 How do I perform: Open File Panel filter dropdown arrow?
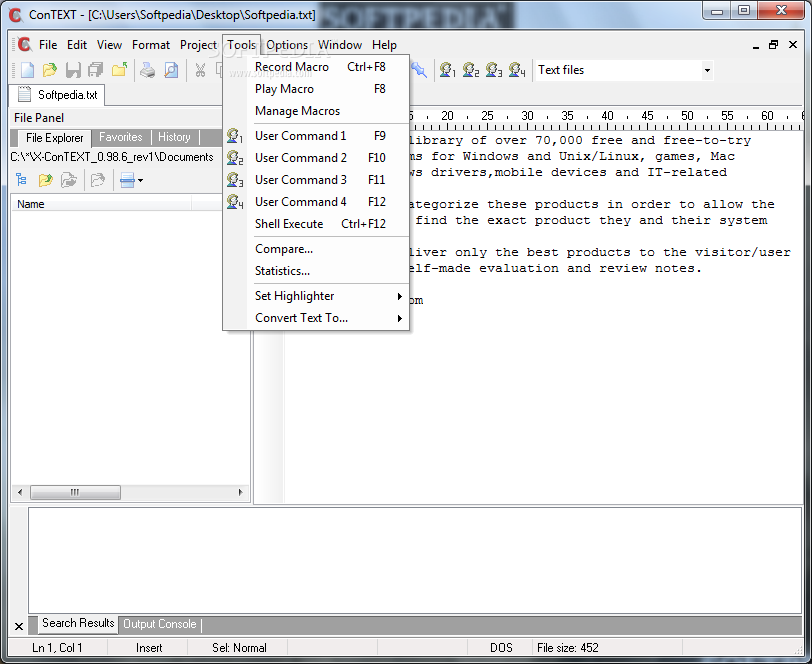(140, 180)
